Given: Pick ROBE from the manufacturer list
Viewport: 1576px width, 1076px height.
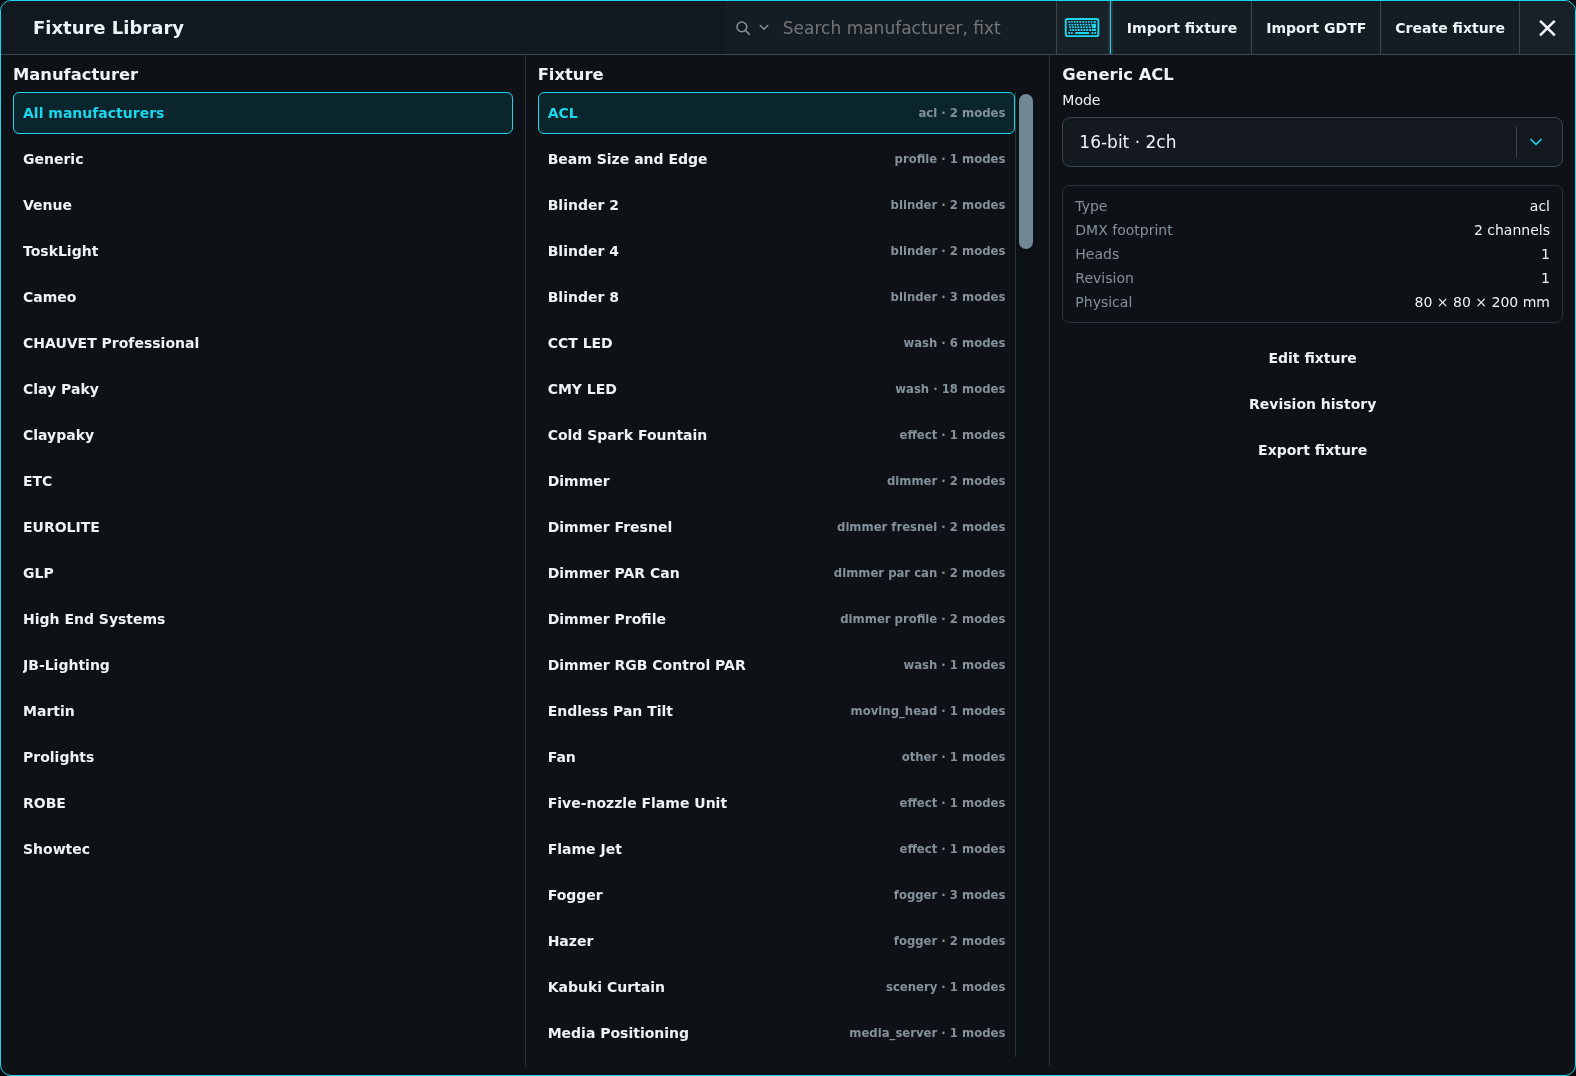Looking at the screenshot, I should pos(263,803).
